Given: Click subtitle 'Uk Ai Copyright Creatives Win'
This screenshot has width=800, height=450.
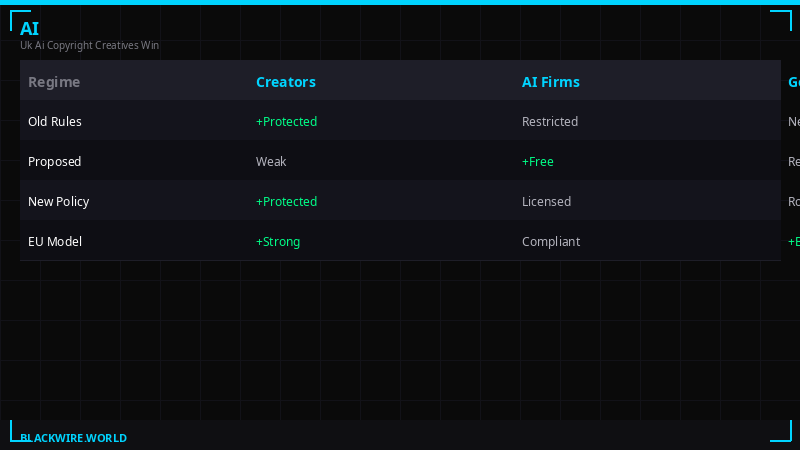Looking at the screenshot, I should coord(89,45).
